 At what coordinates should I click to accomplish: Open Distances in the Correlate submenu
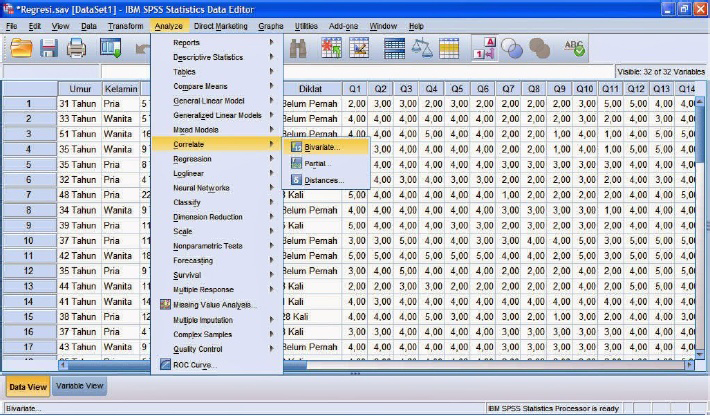pyautogui.click(x=323, y=180)
